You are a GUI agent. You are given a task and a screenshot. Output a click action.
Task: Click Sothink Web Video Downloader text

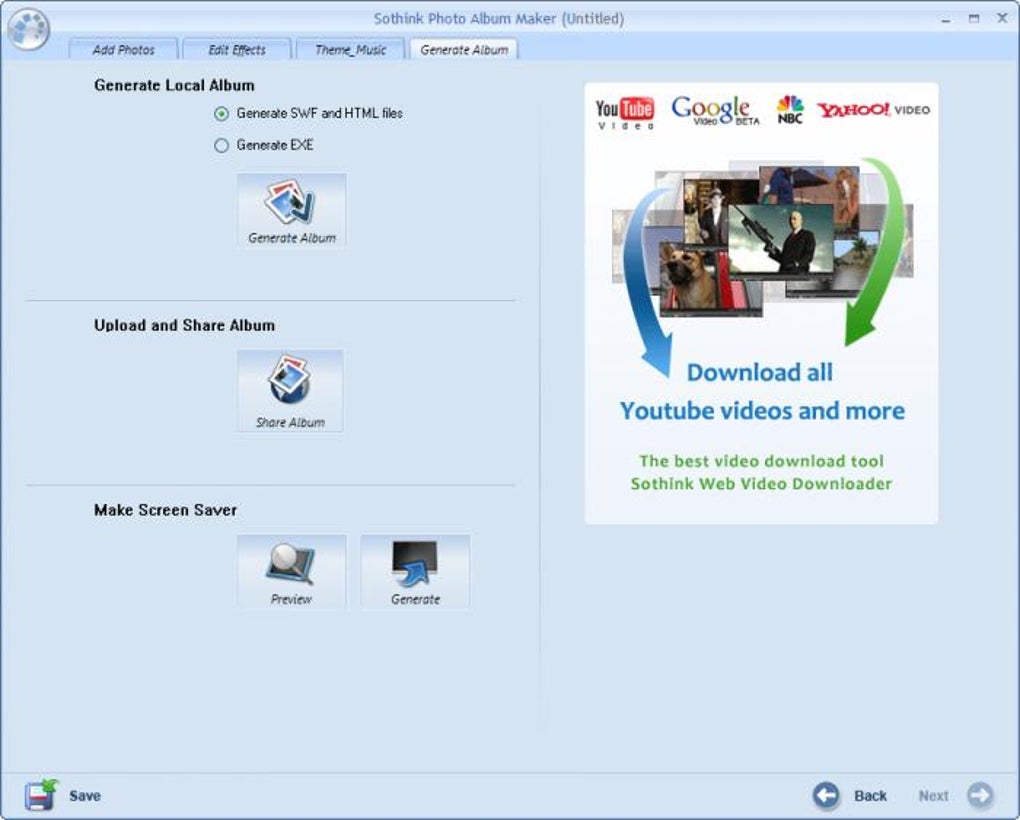tap(761, 484)
